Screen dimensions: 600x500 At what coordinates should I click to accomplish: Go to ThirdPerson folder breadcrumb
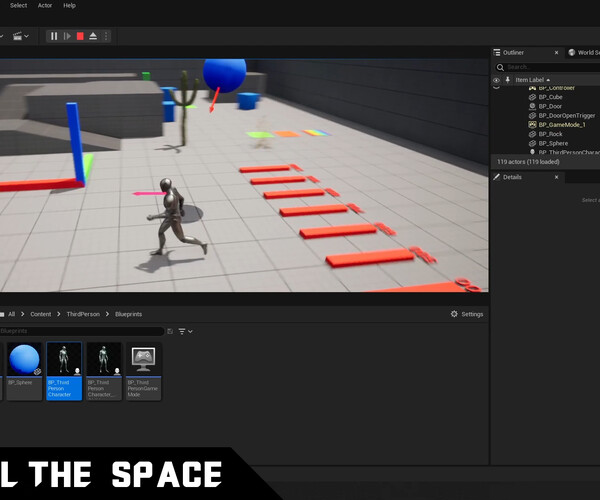[x=83, y=314]
